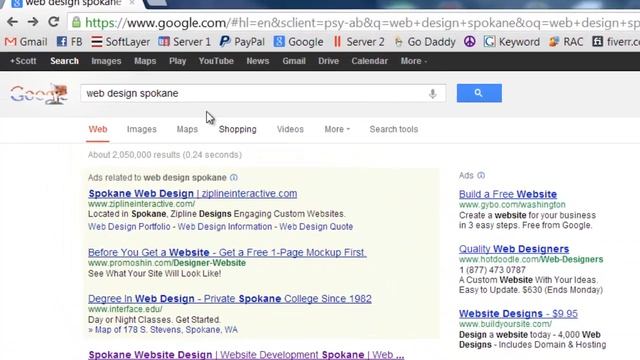Open the Server 1 bookmark
This screenshot has width=640, height=360.
tap(184, 42)
